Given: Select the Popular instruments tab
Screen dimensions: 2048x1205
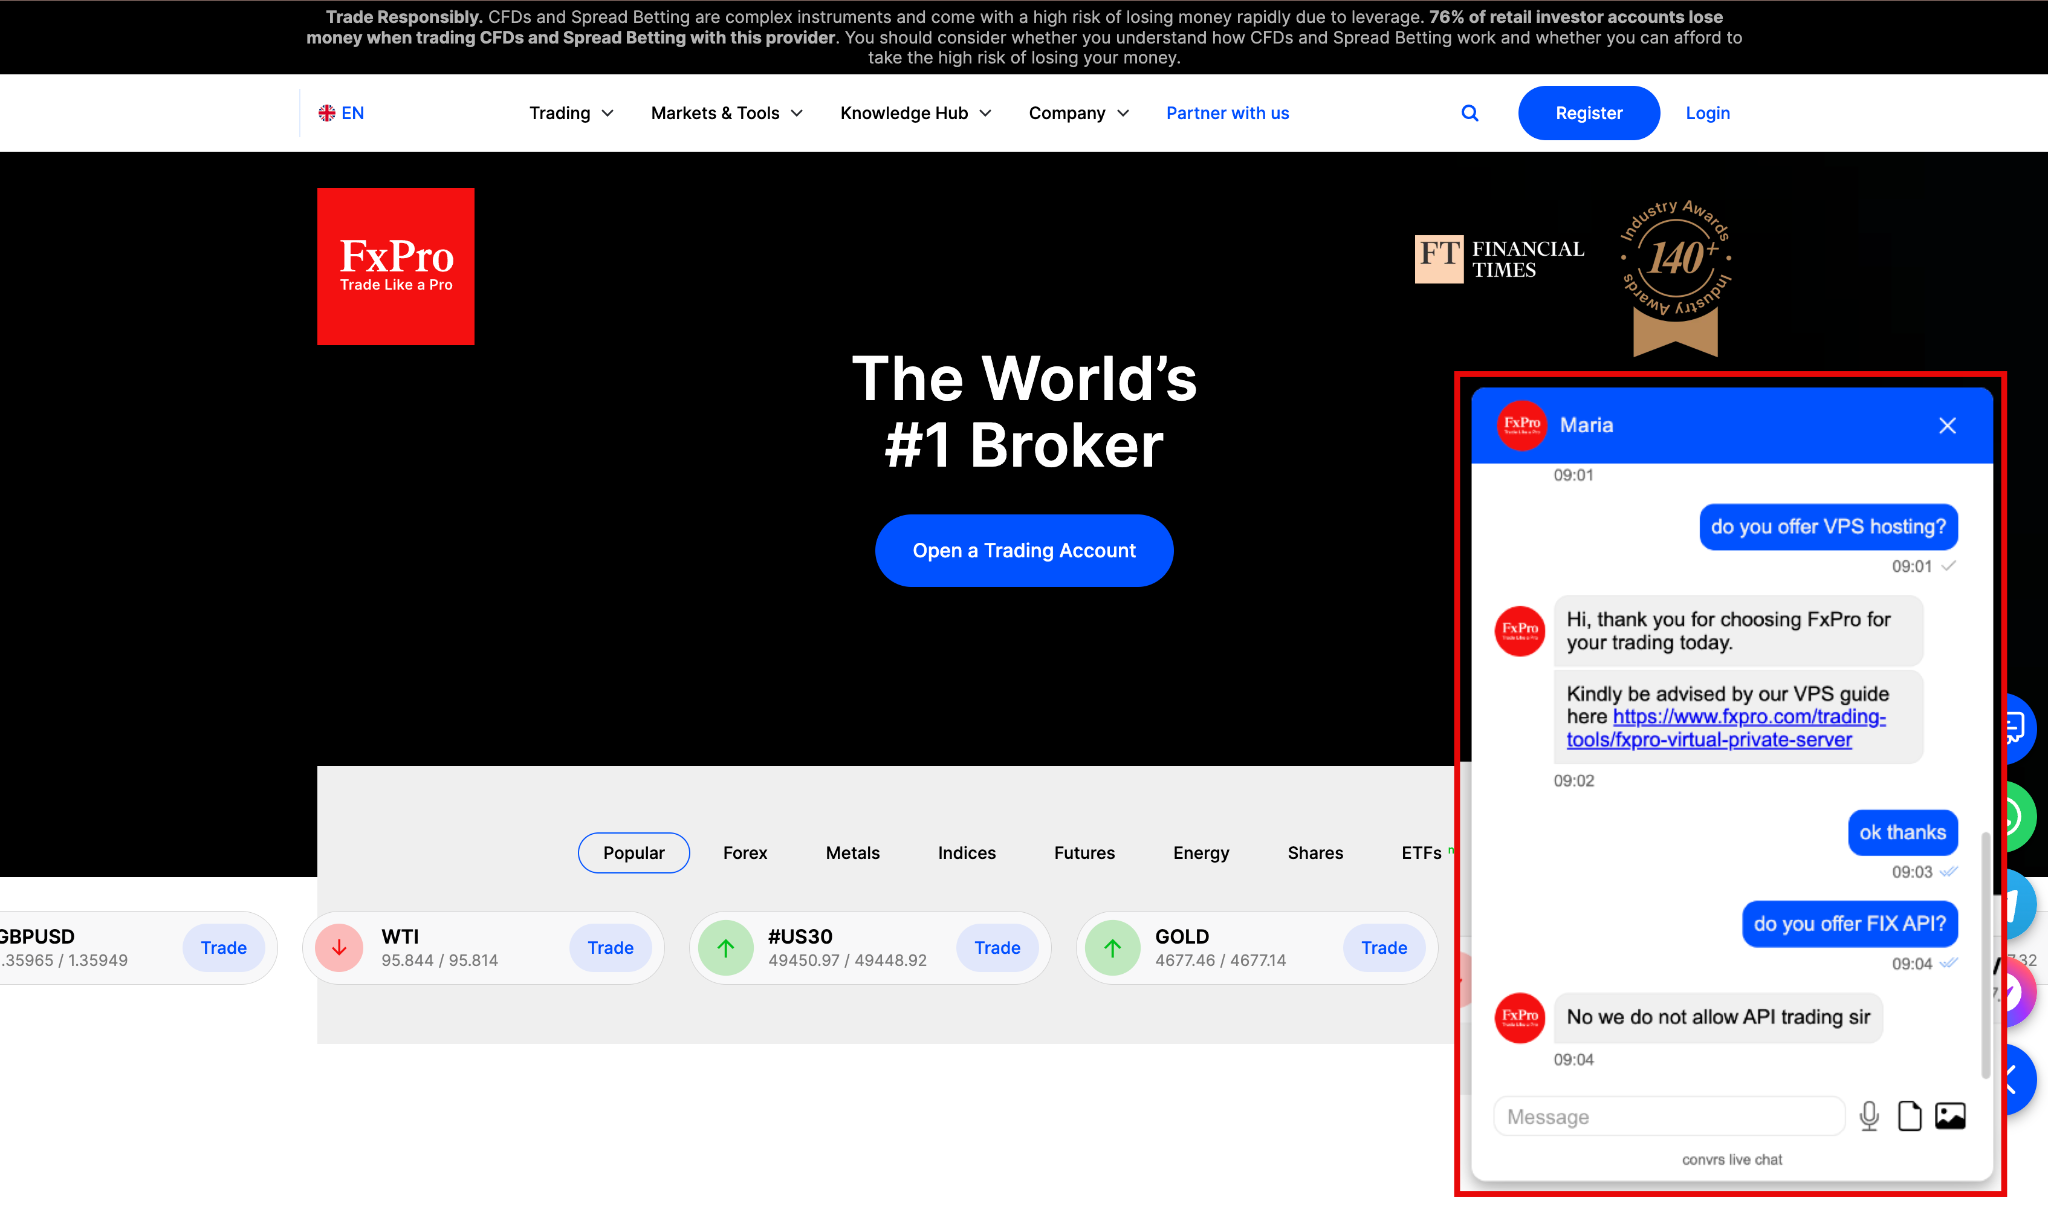Looking at the screenshot, I should click(x=634, y=853).
